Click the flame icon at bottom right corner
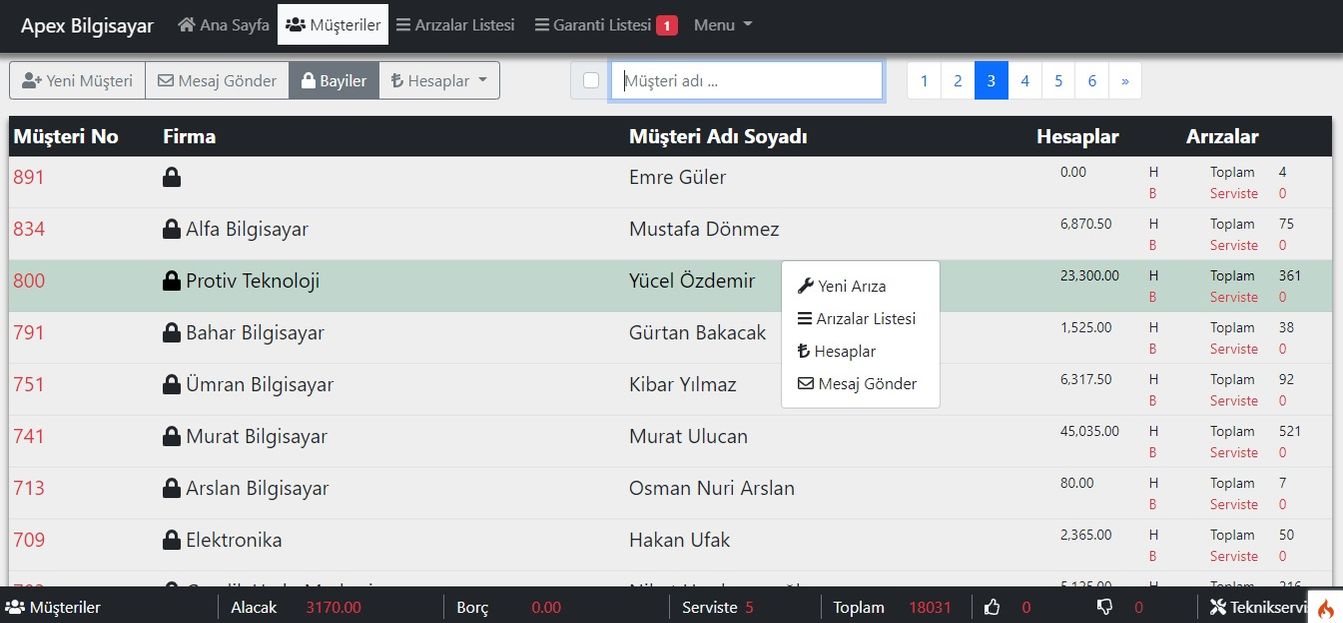The width and height of the screenshot is (1343, 623). (x=1326, y=607)
